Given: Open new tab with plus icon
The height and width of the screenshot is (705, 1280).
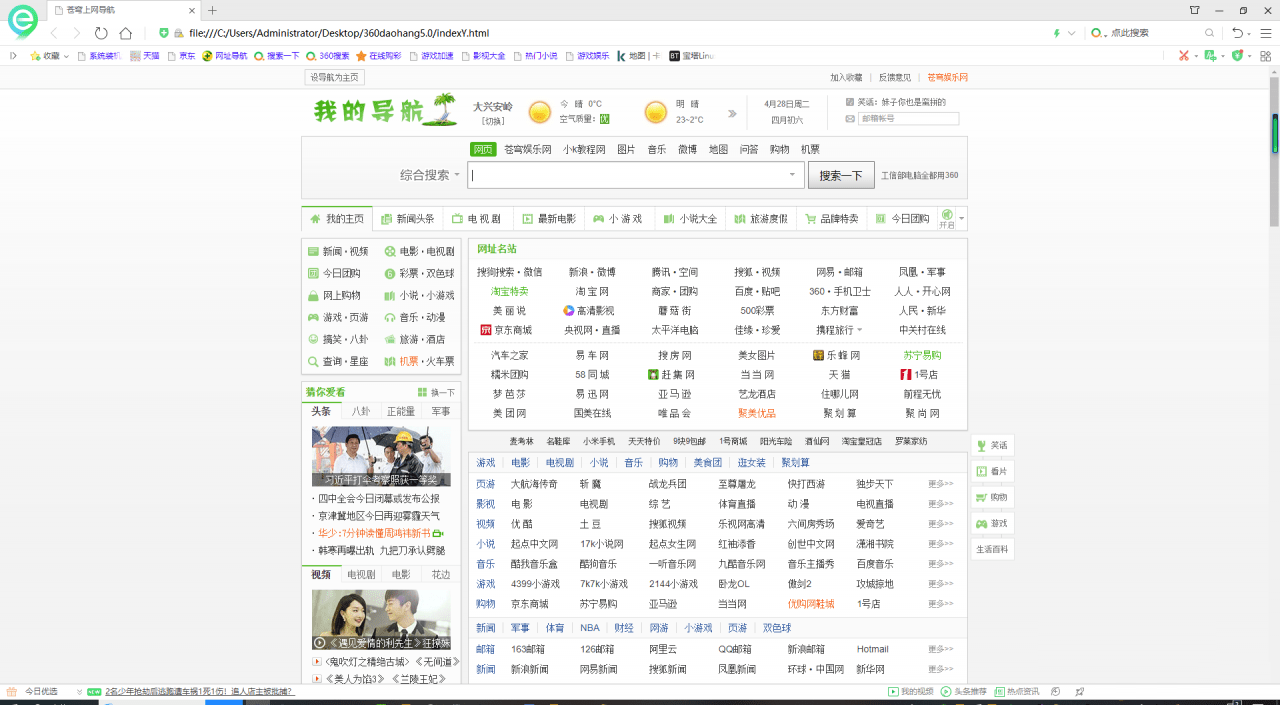Looking at the screenshot, I should click(x=212, y=10).
